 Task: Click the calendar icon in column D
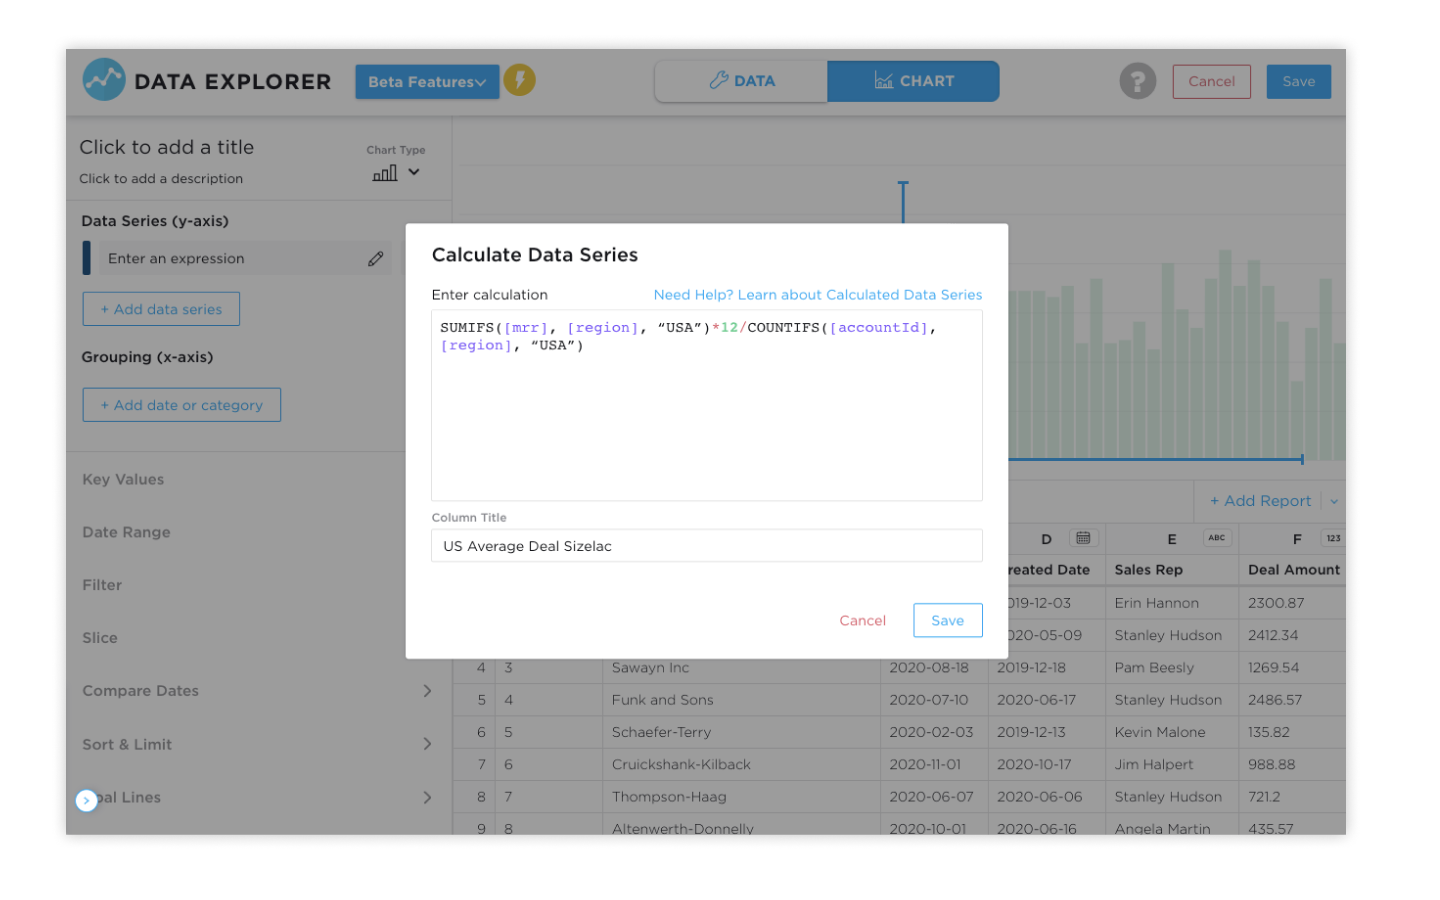[x=1083, y=538]
